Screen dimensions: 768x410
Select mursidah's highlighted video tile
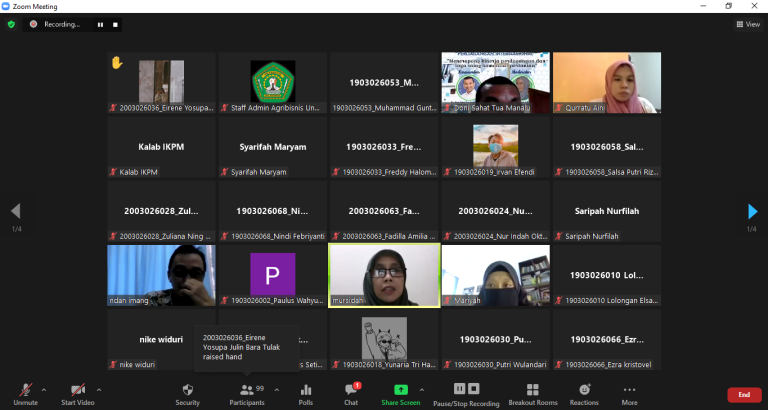coord(384,276)
